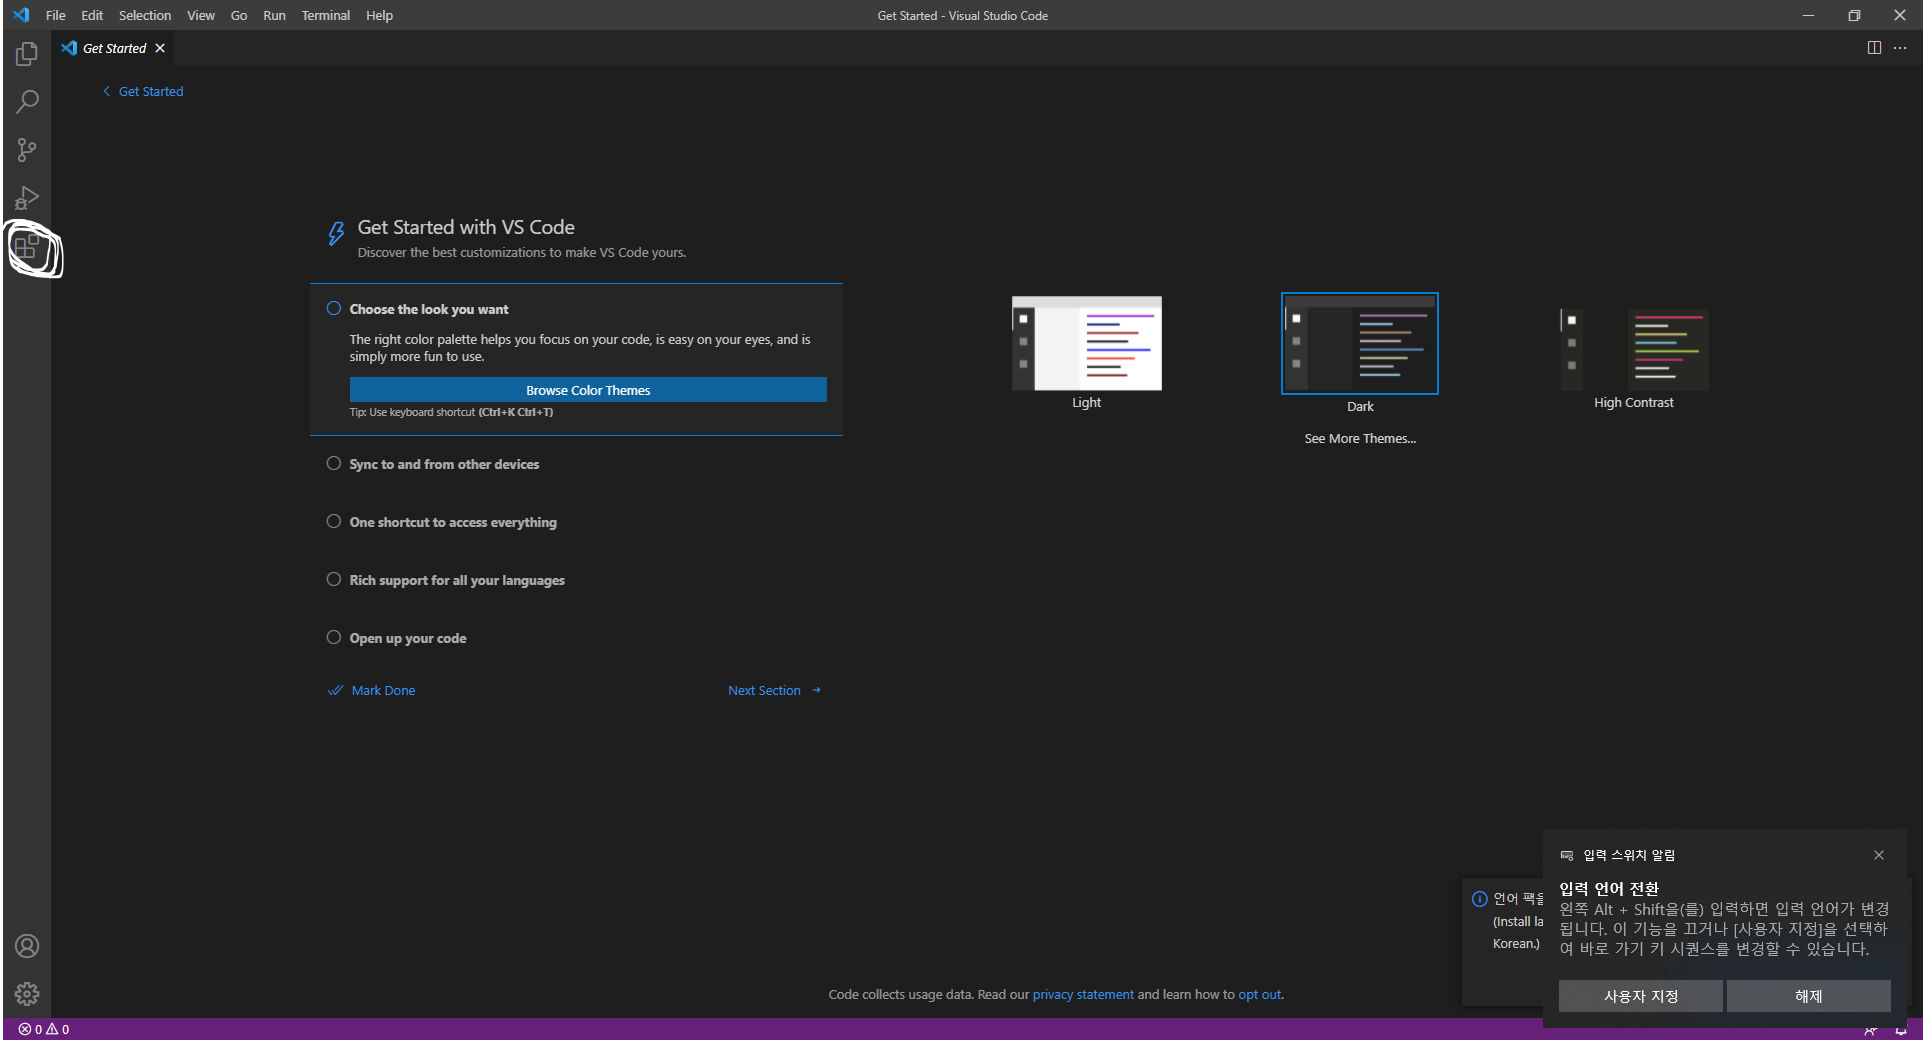Click the Mark Done checkmark icon

(x=335, y=690)
